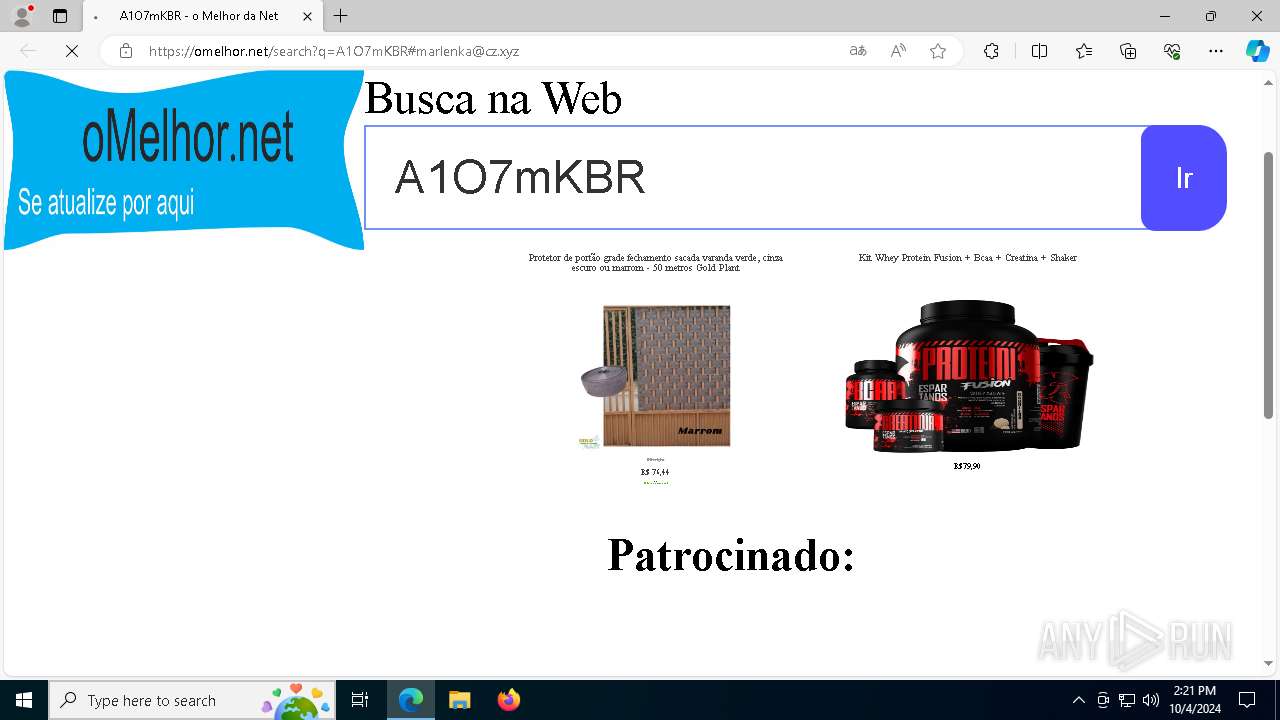Open the tab actions menu icon
This screenshot has width=1280, height=720.
pyautogui.click(x=60, y=16)
